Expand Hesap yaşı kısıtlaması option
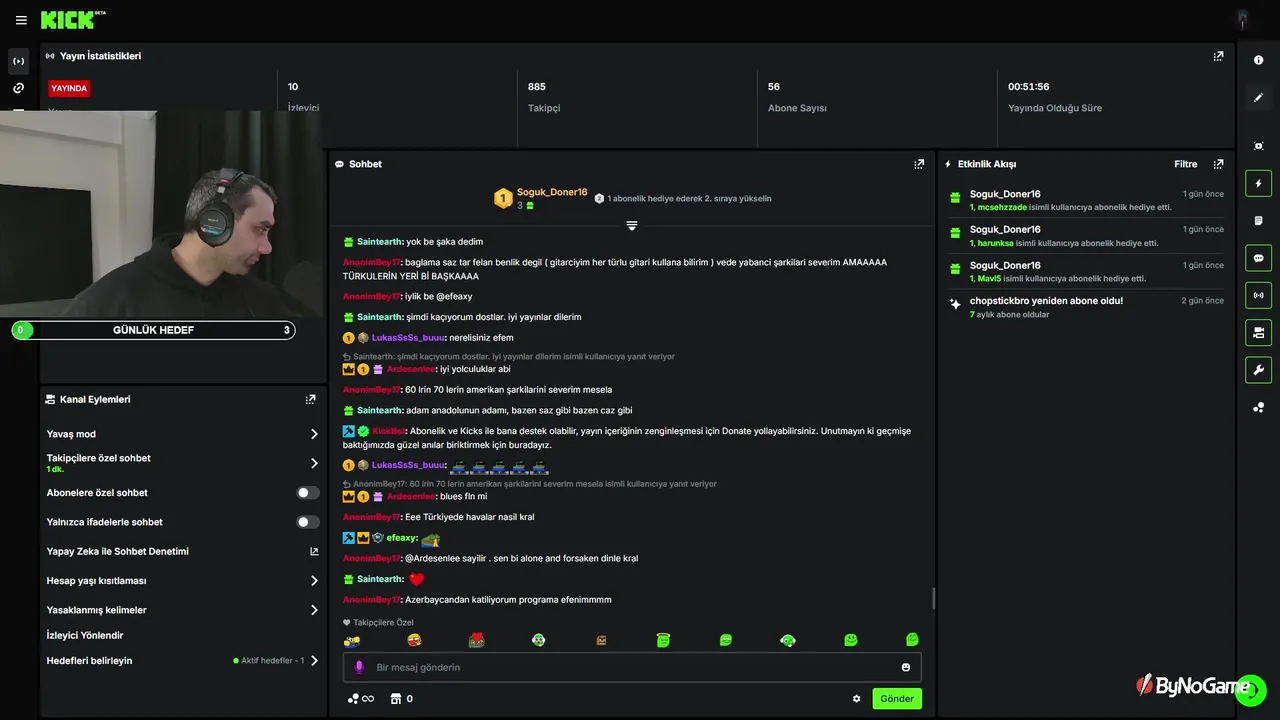 coord(182,581)
